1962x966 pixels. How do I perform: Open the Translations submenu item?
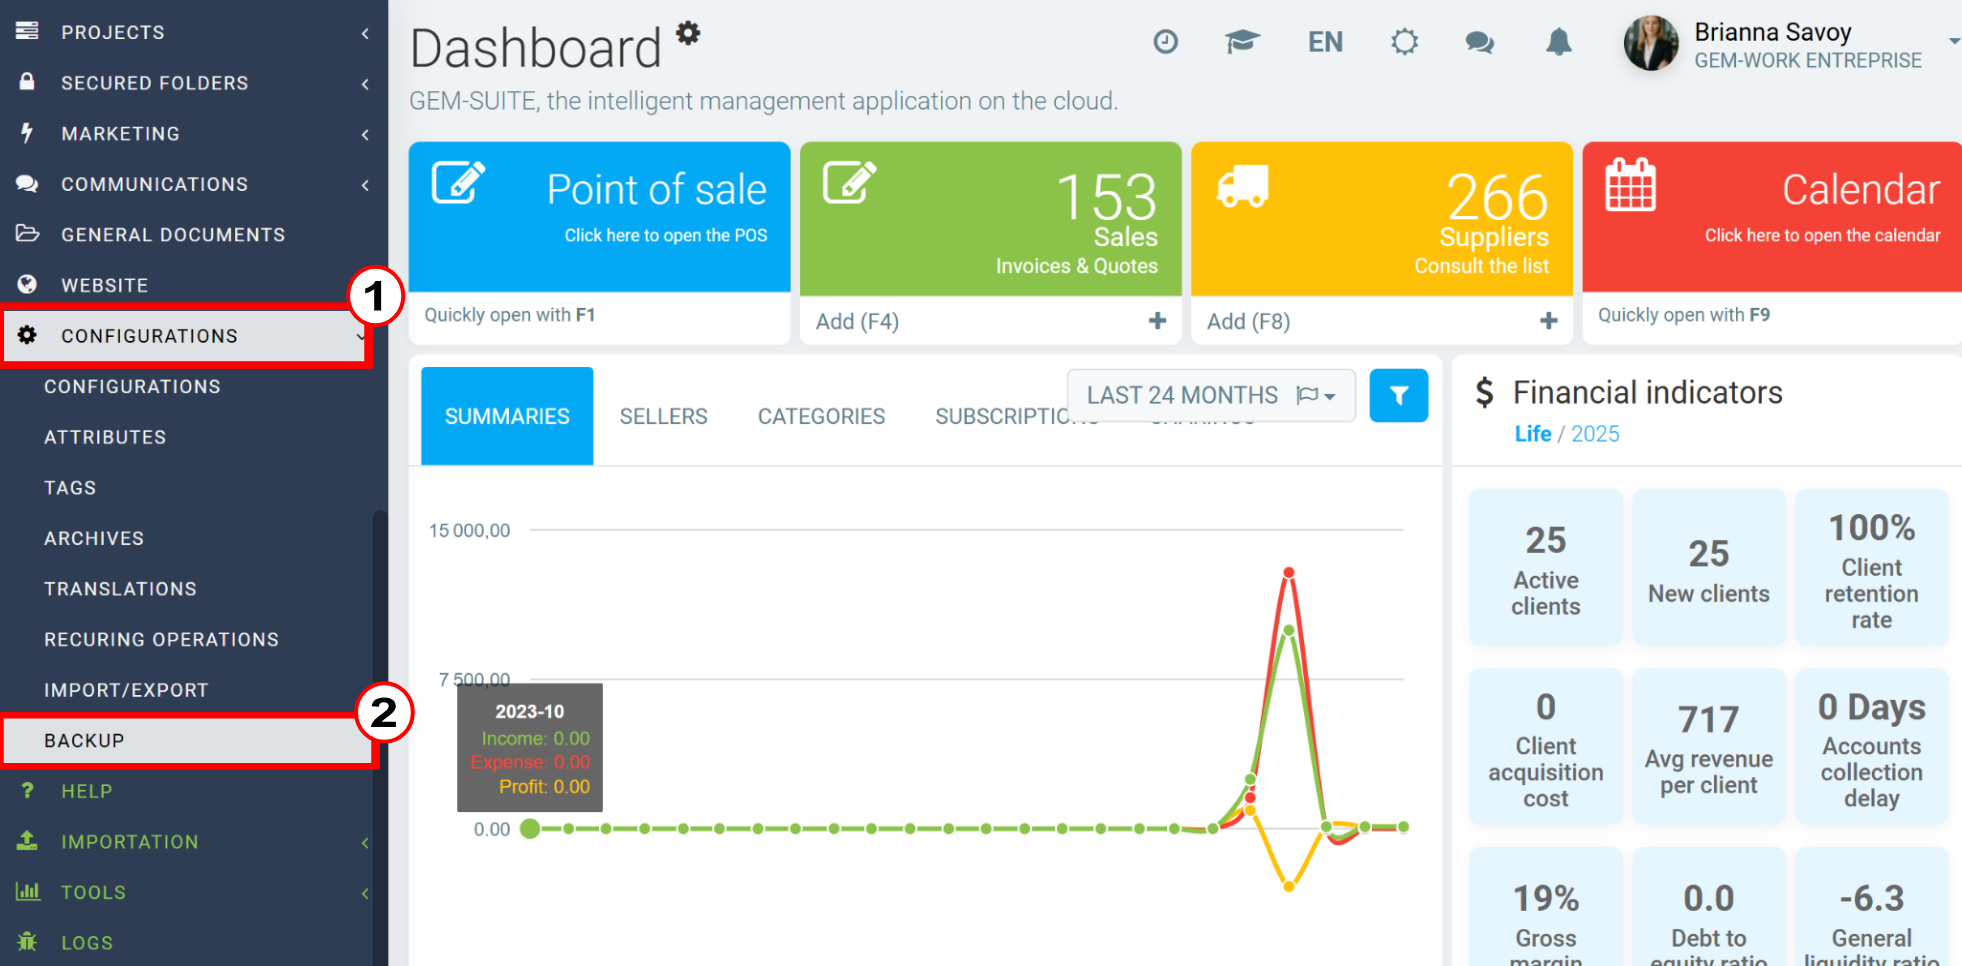[x=120, y=589]
